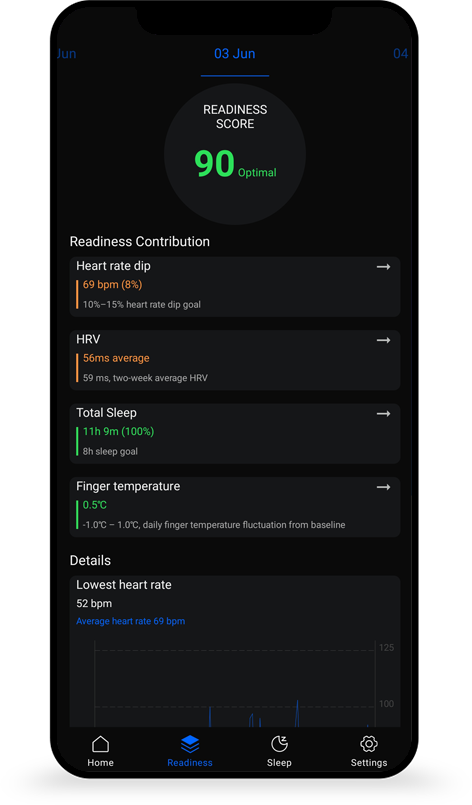Screen dimensions: 472x805
Task: Tap the Average heart rate 69 bpm link
Action: click(x=130, y=621)
